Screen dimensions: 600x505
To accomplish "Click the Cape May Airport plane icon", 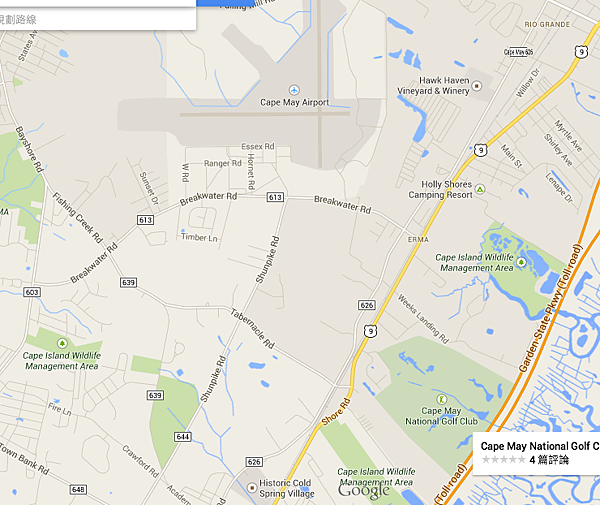I will 294,90.
